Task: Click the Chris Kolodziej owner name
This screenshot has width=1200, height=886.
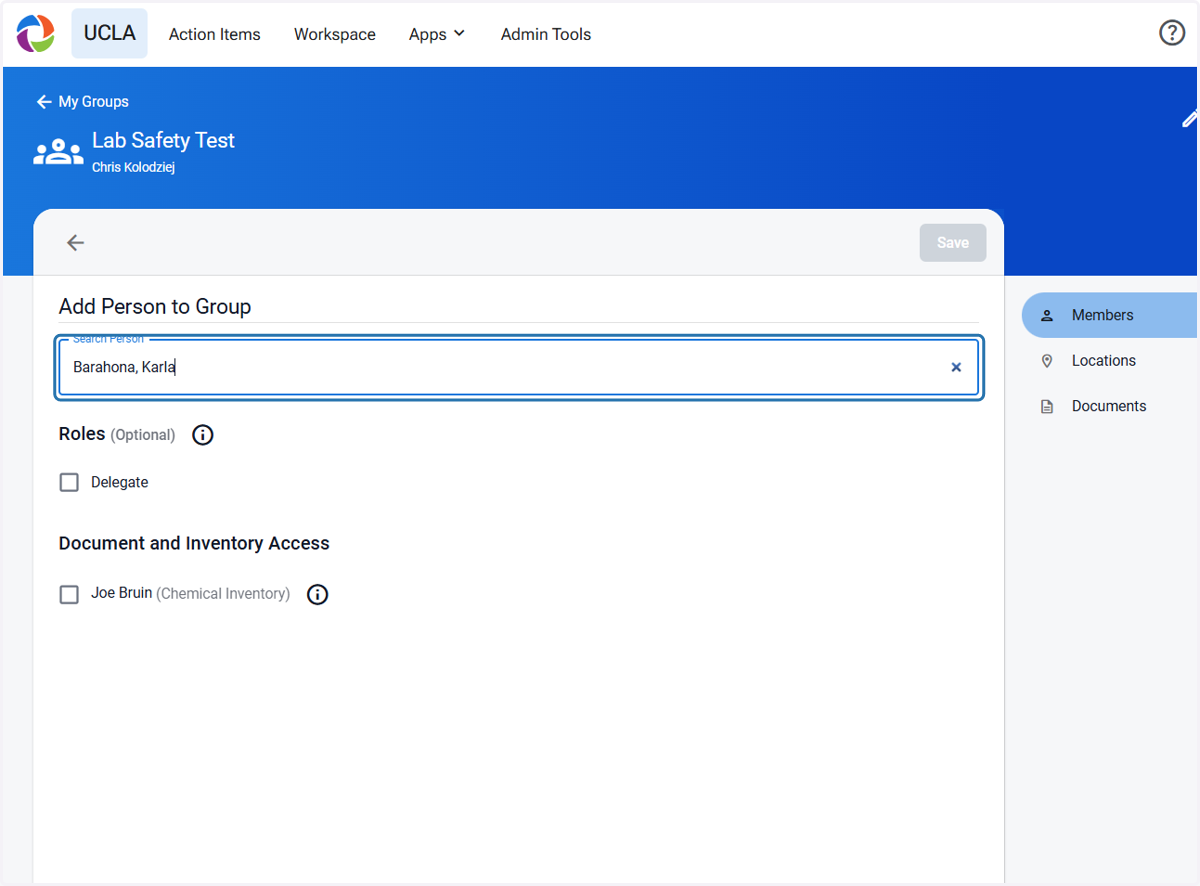Action: tap(133, 168)
